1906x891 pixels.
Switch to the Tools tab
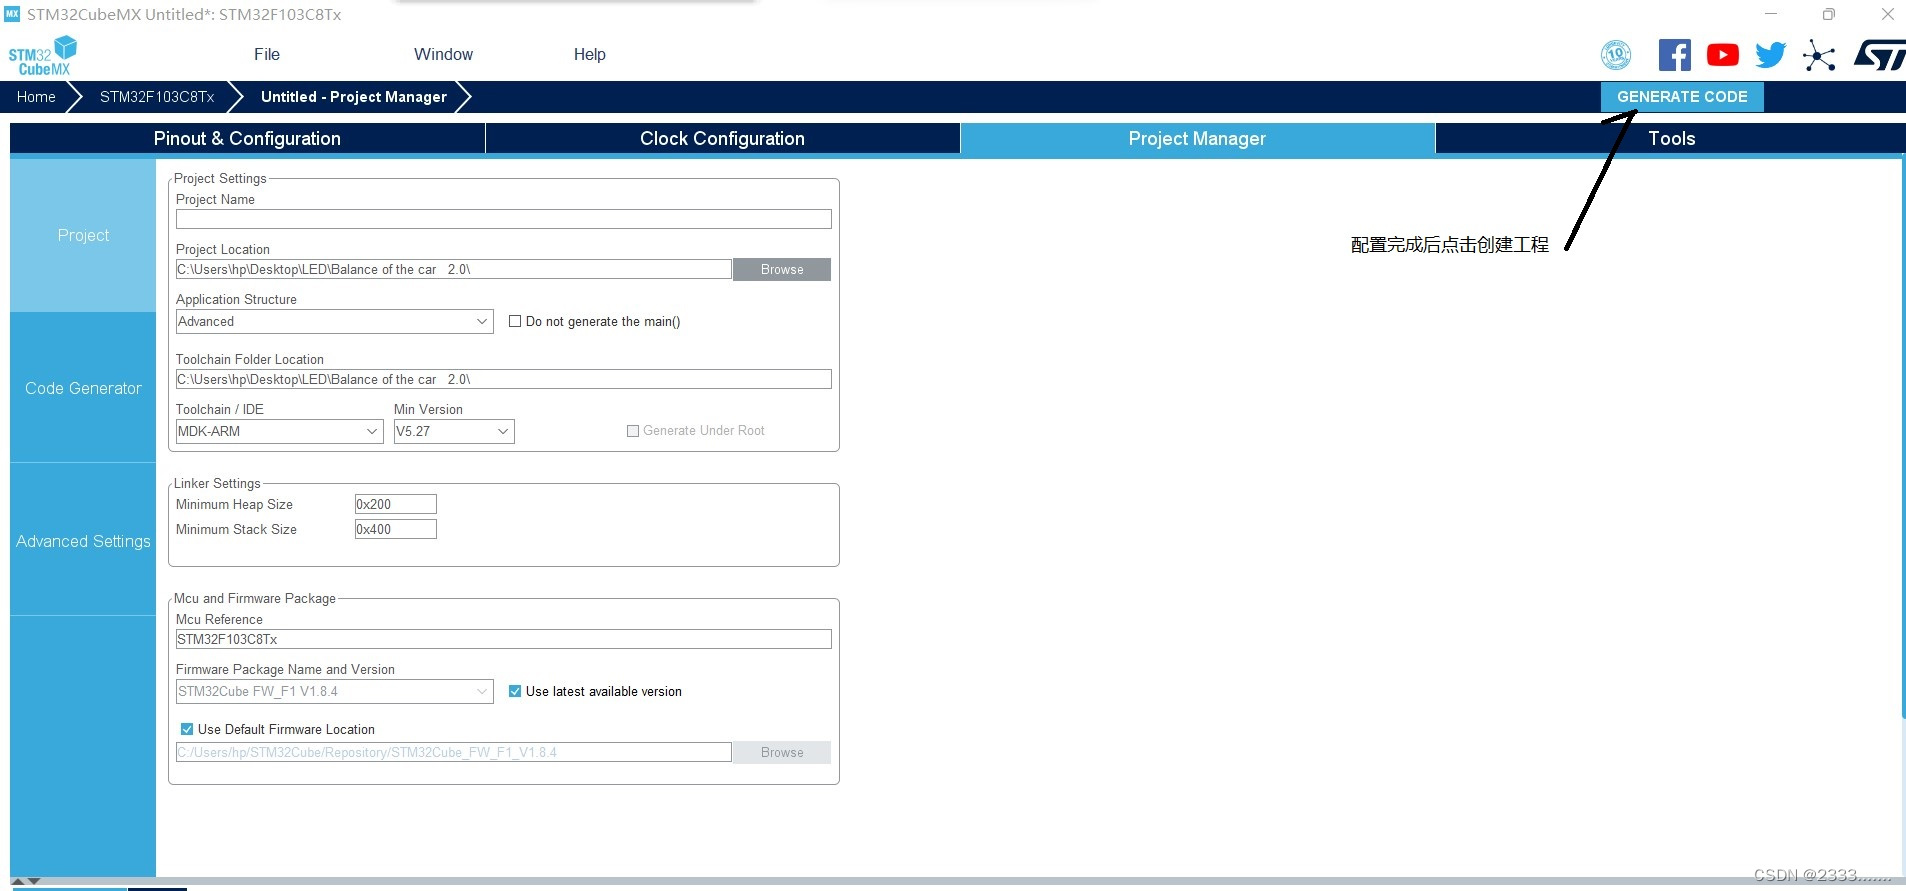click(1671, 138)
